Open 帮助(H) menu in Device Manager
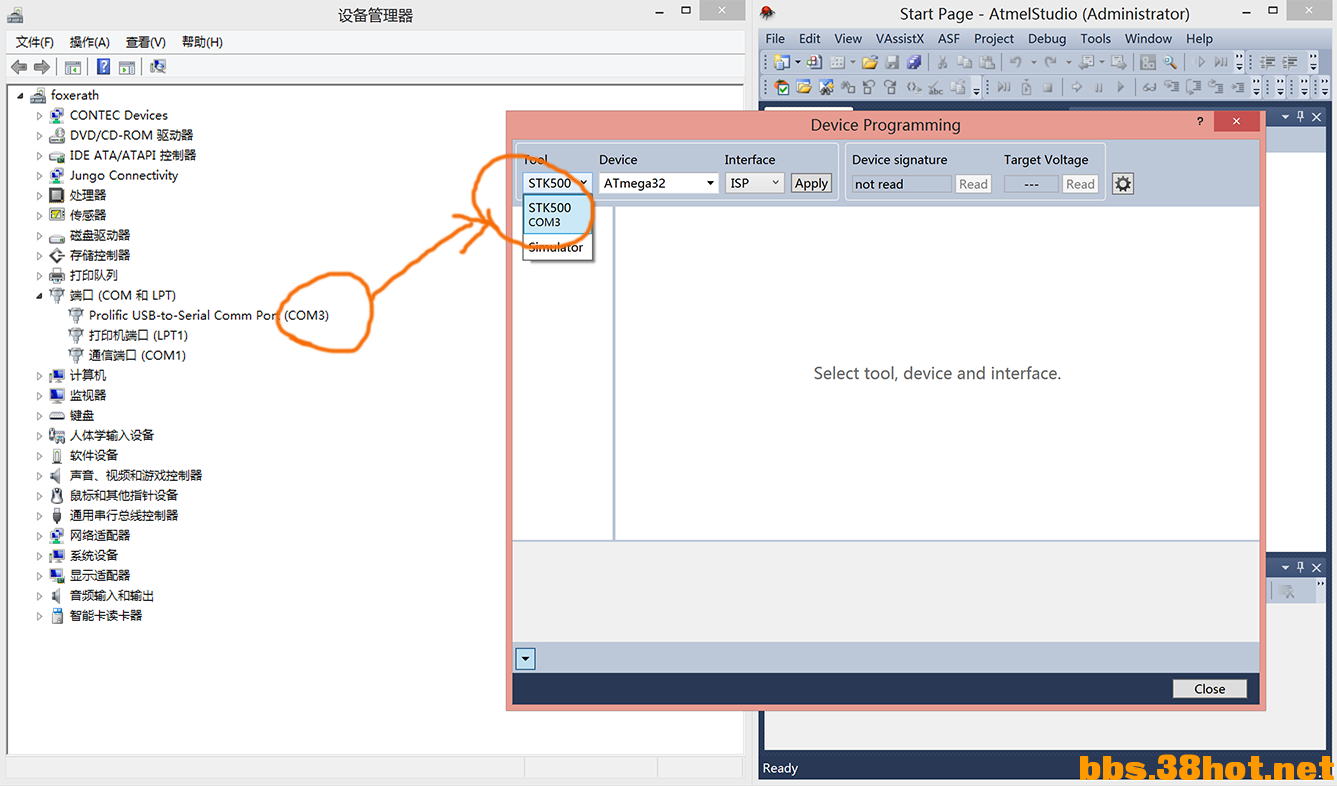 [202, 42]
